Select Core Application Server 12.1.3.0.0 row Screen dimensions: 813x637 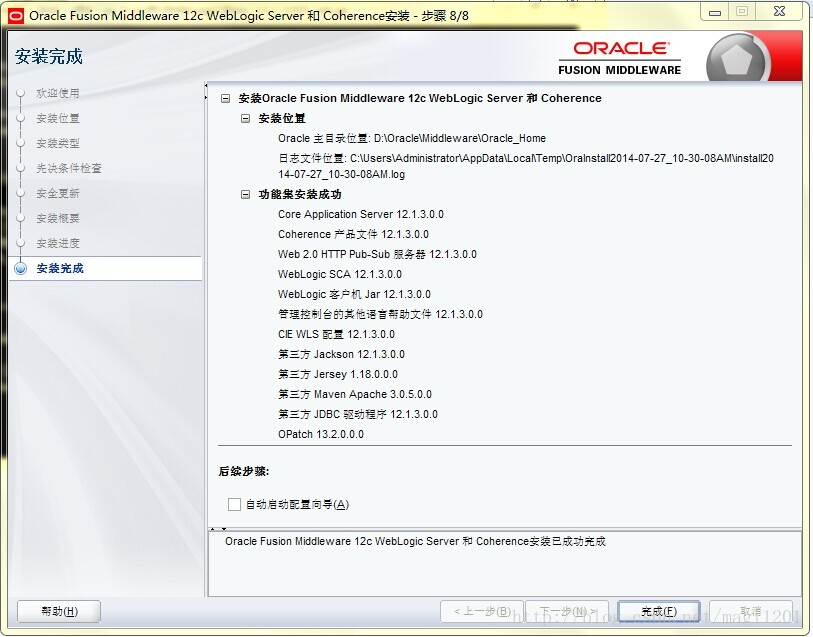(361, 214)
